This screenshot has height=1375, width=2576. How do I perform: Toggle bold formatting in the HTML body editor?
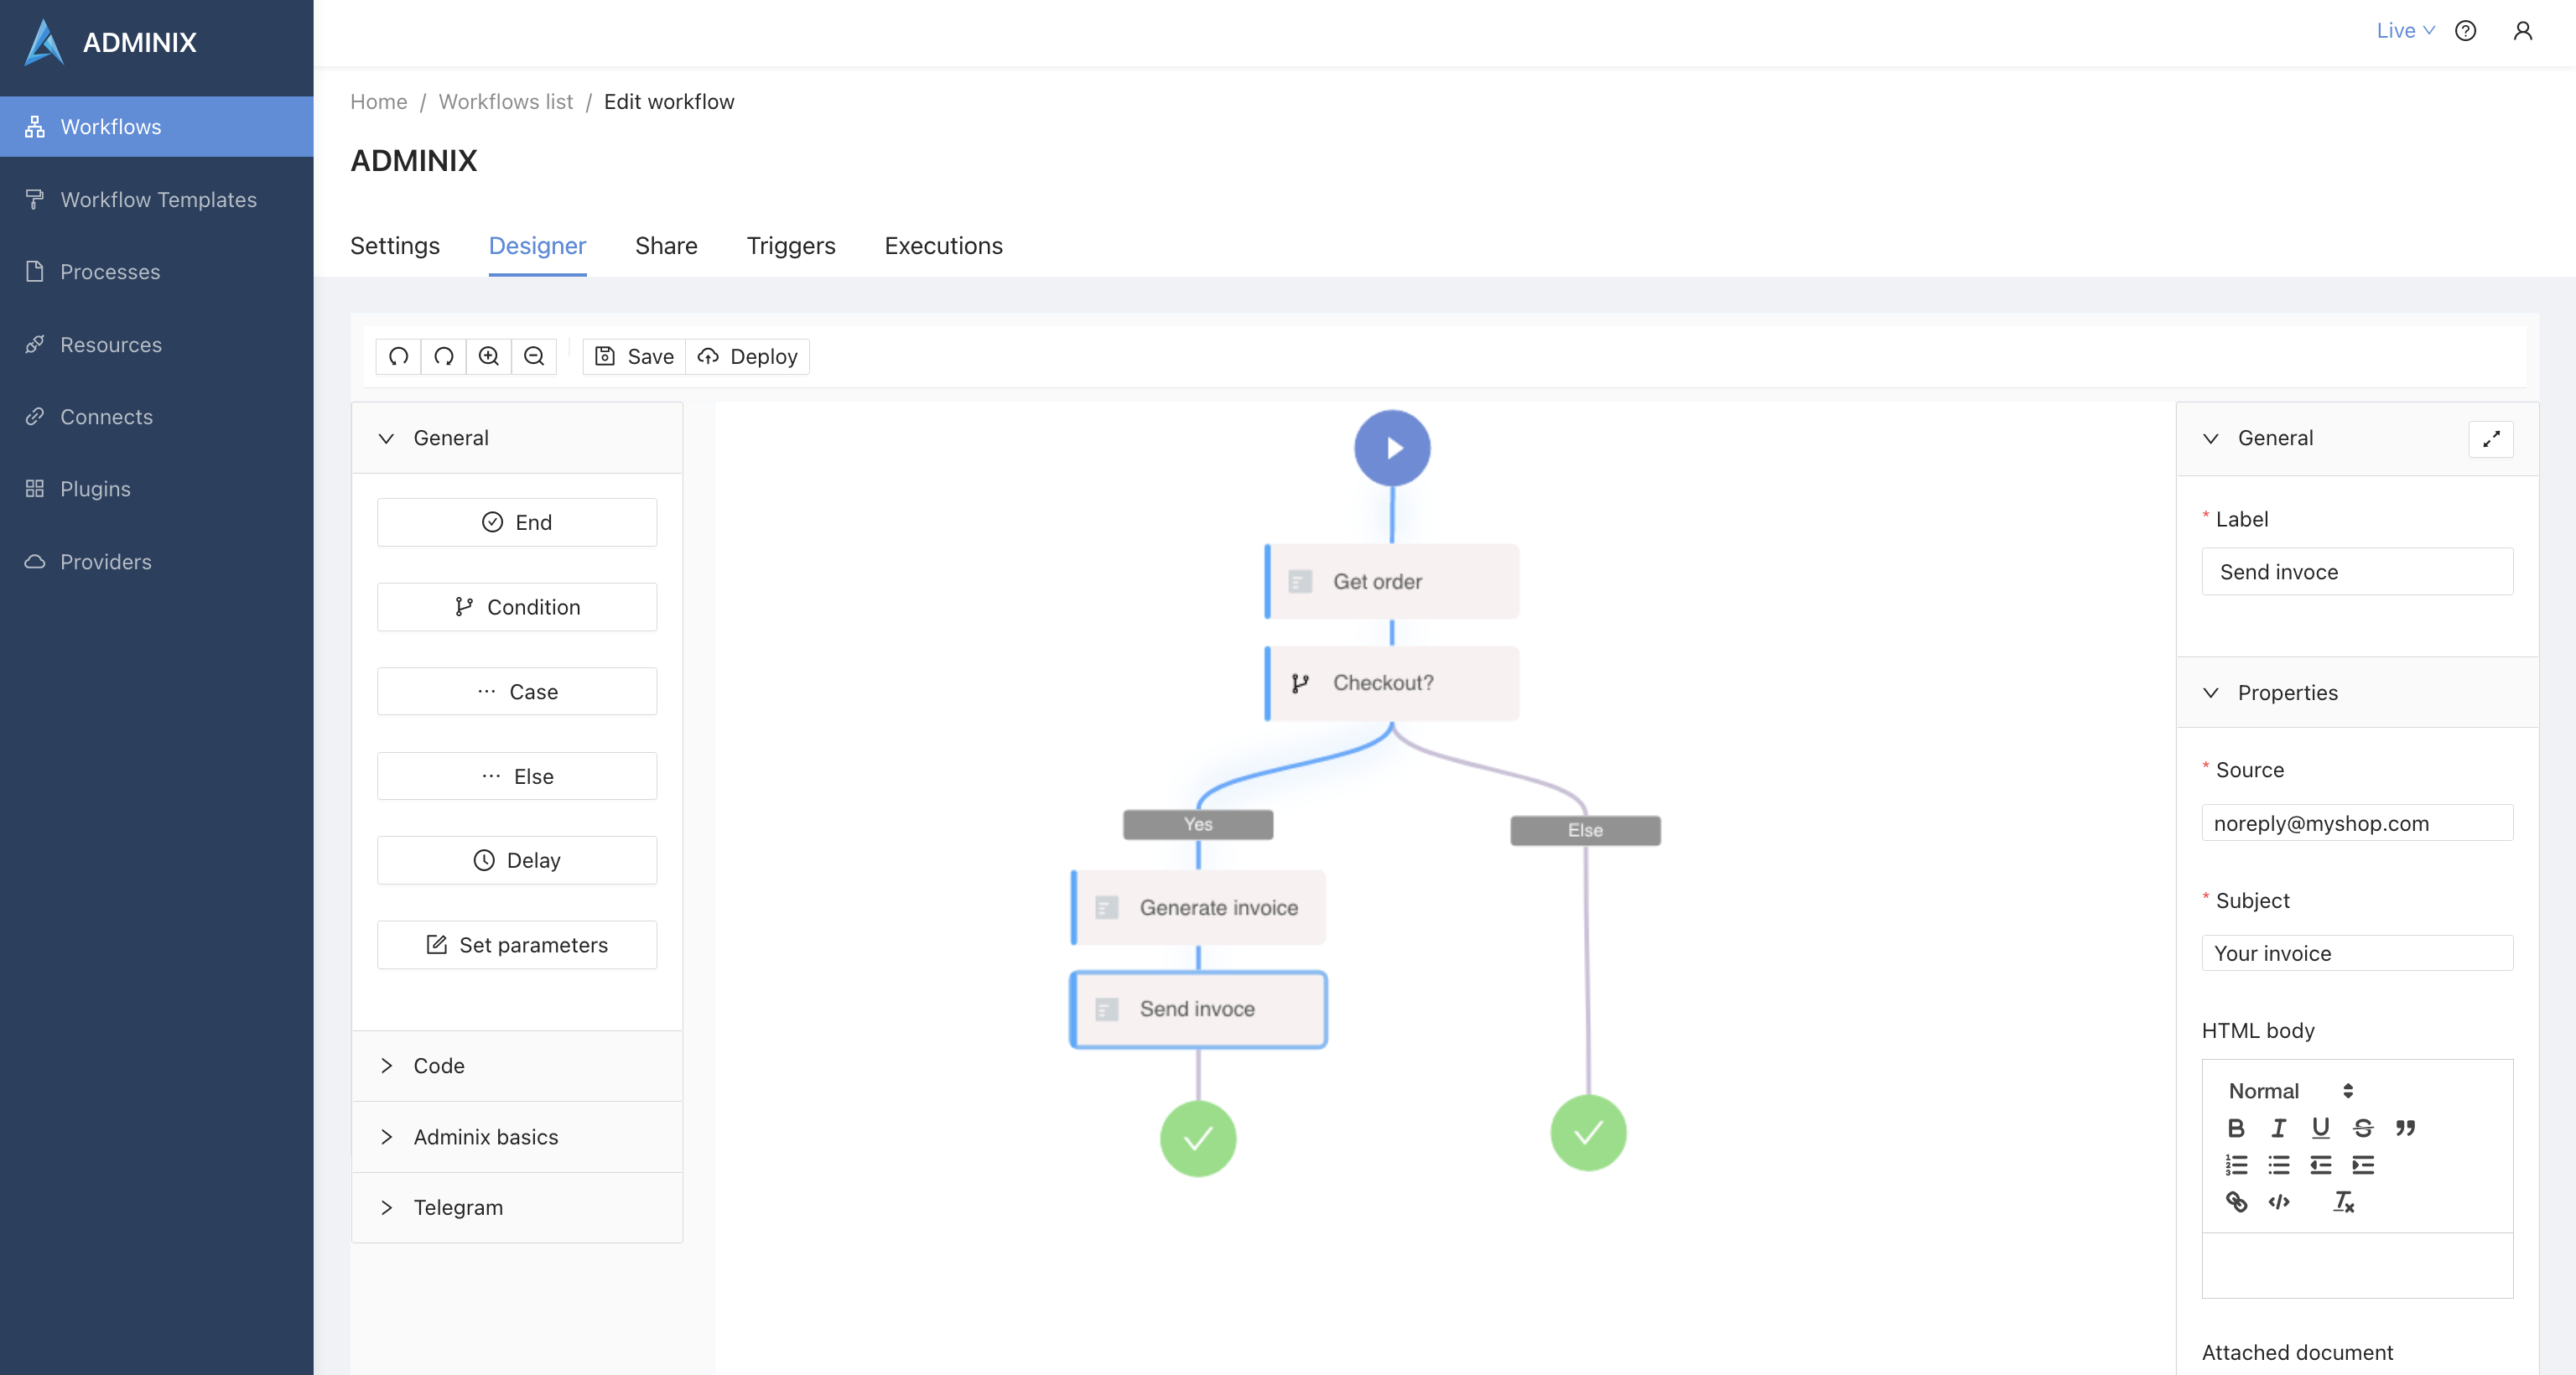point(2236,1128)
